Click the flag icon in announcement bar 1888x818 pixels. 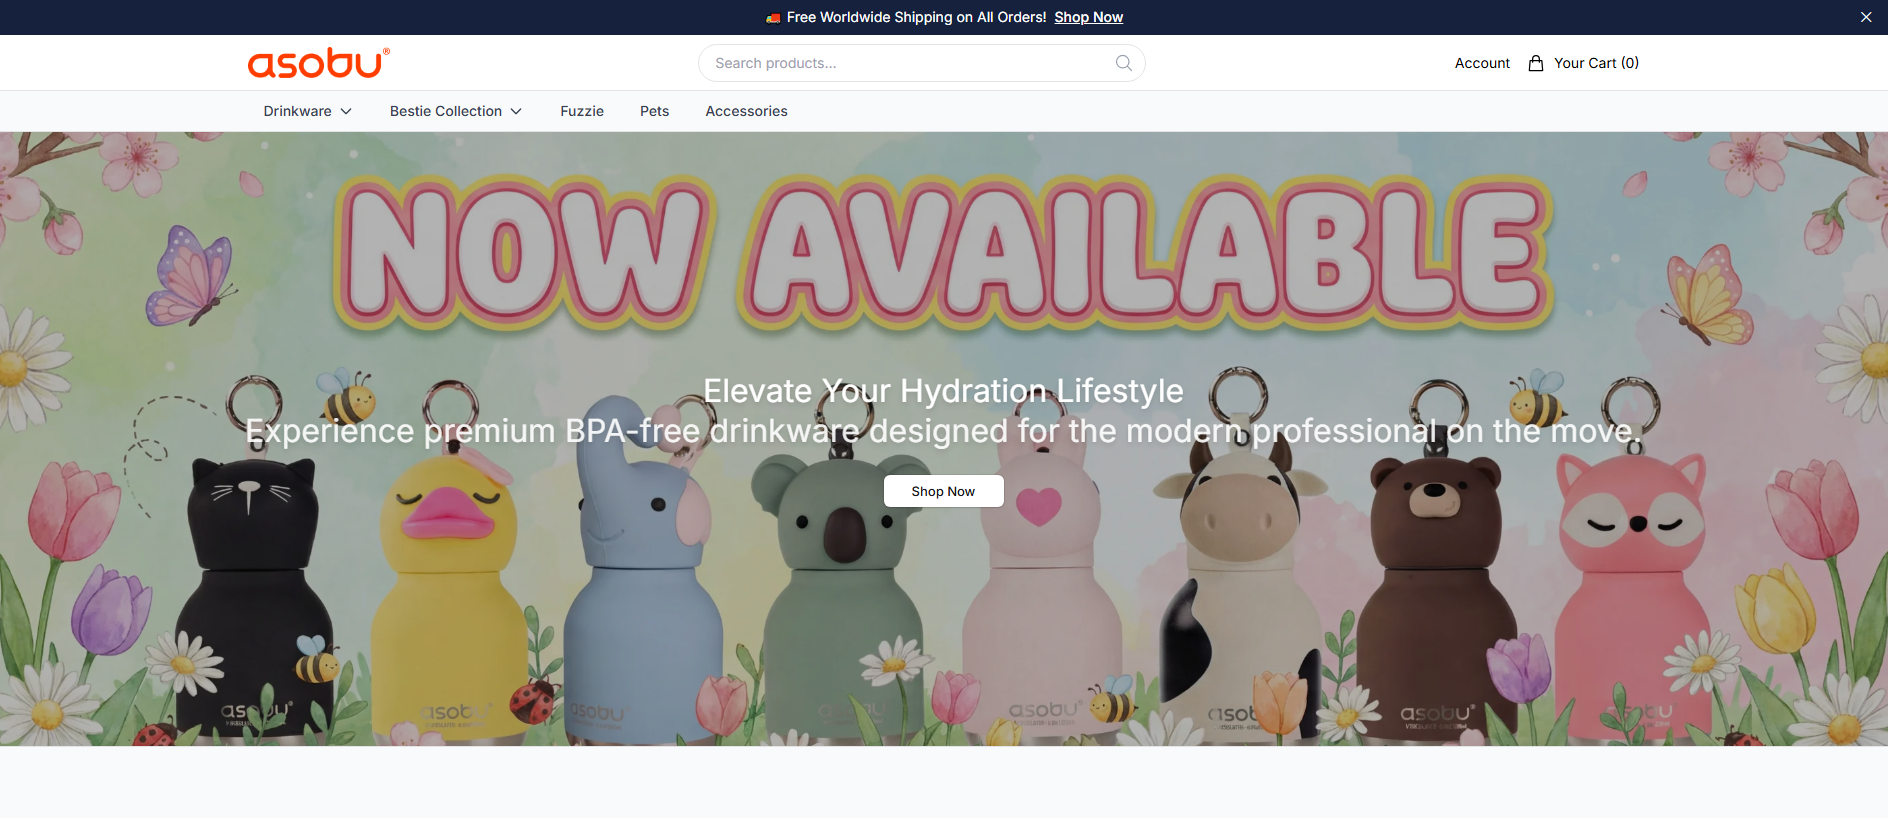click(773, 18)
